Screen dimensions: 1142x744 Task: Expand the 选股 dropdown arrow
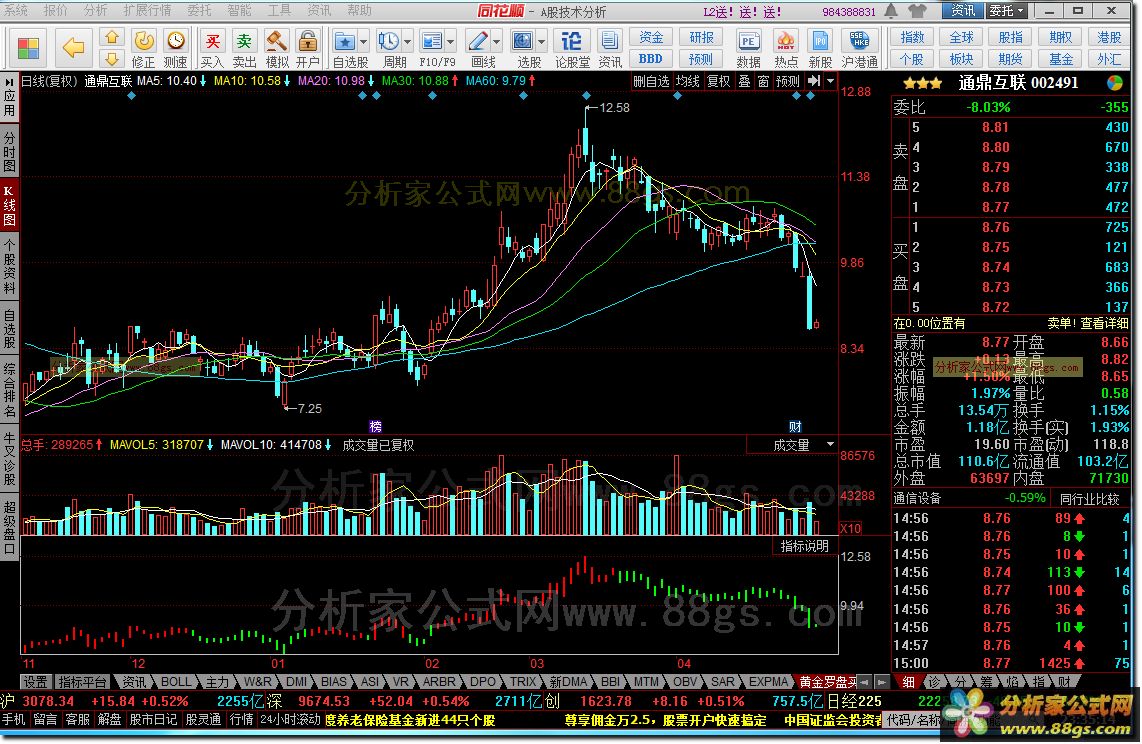[x=541, y=41]
